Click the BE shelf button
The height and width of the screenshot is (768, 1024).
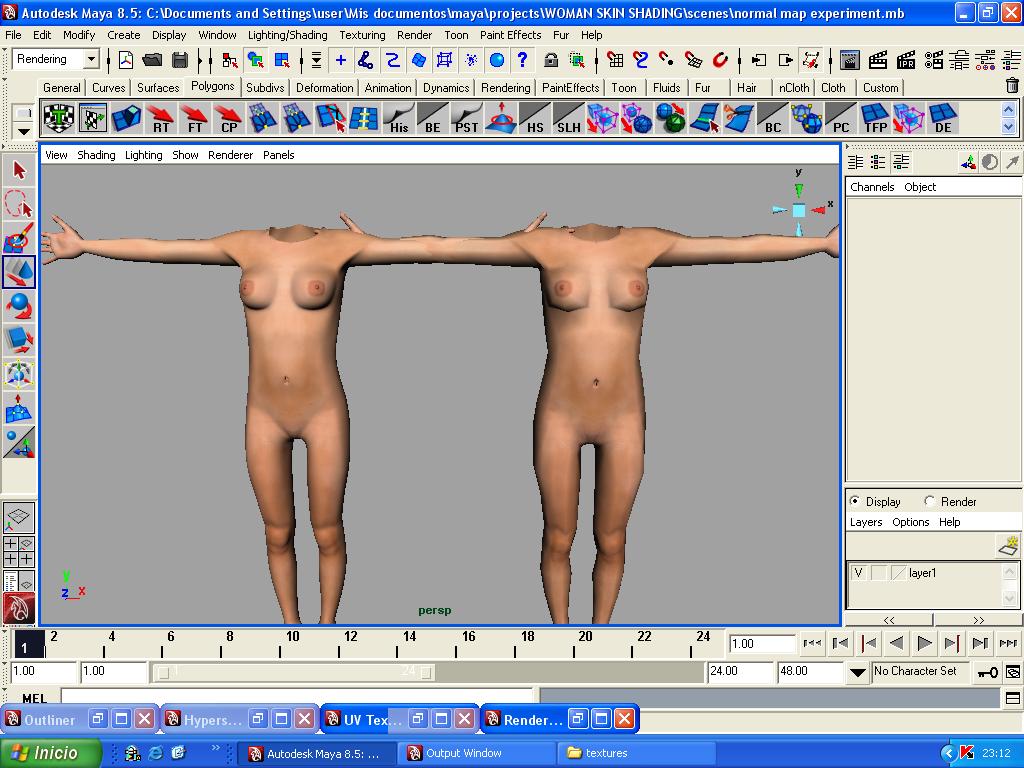[432, 119]
